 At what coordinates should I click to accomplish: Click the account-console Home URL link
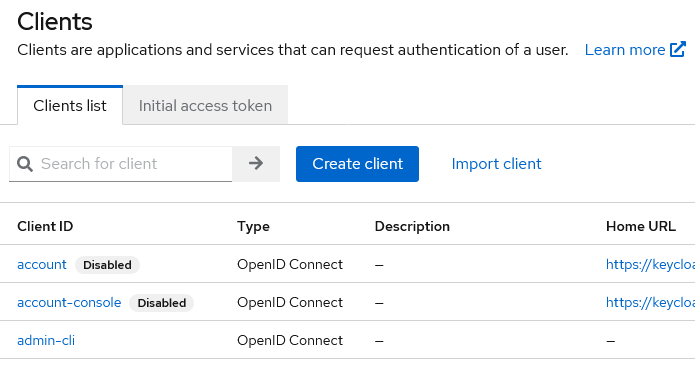point(650,303)
